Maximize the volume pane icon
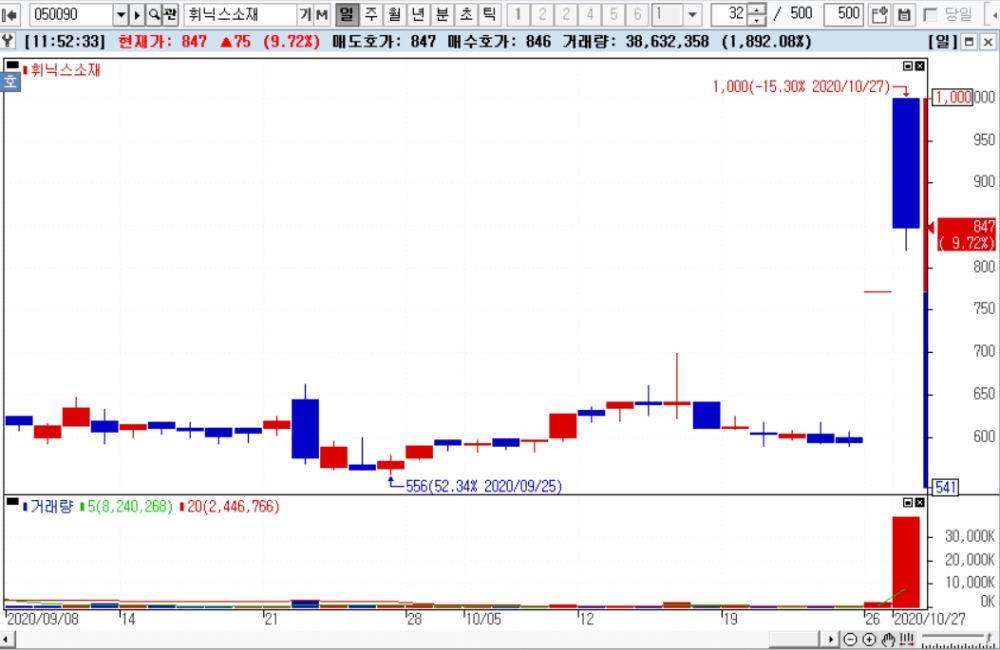 click(x=908, y=503)
